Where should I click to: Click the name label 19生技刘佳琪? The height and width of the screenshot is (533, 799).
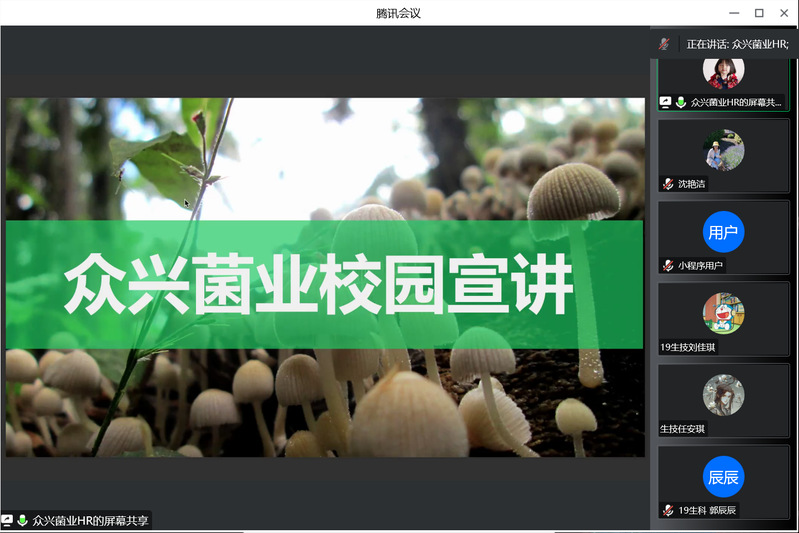click(x=688, y=348)
